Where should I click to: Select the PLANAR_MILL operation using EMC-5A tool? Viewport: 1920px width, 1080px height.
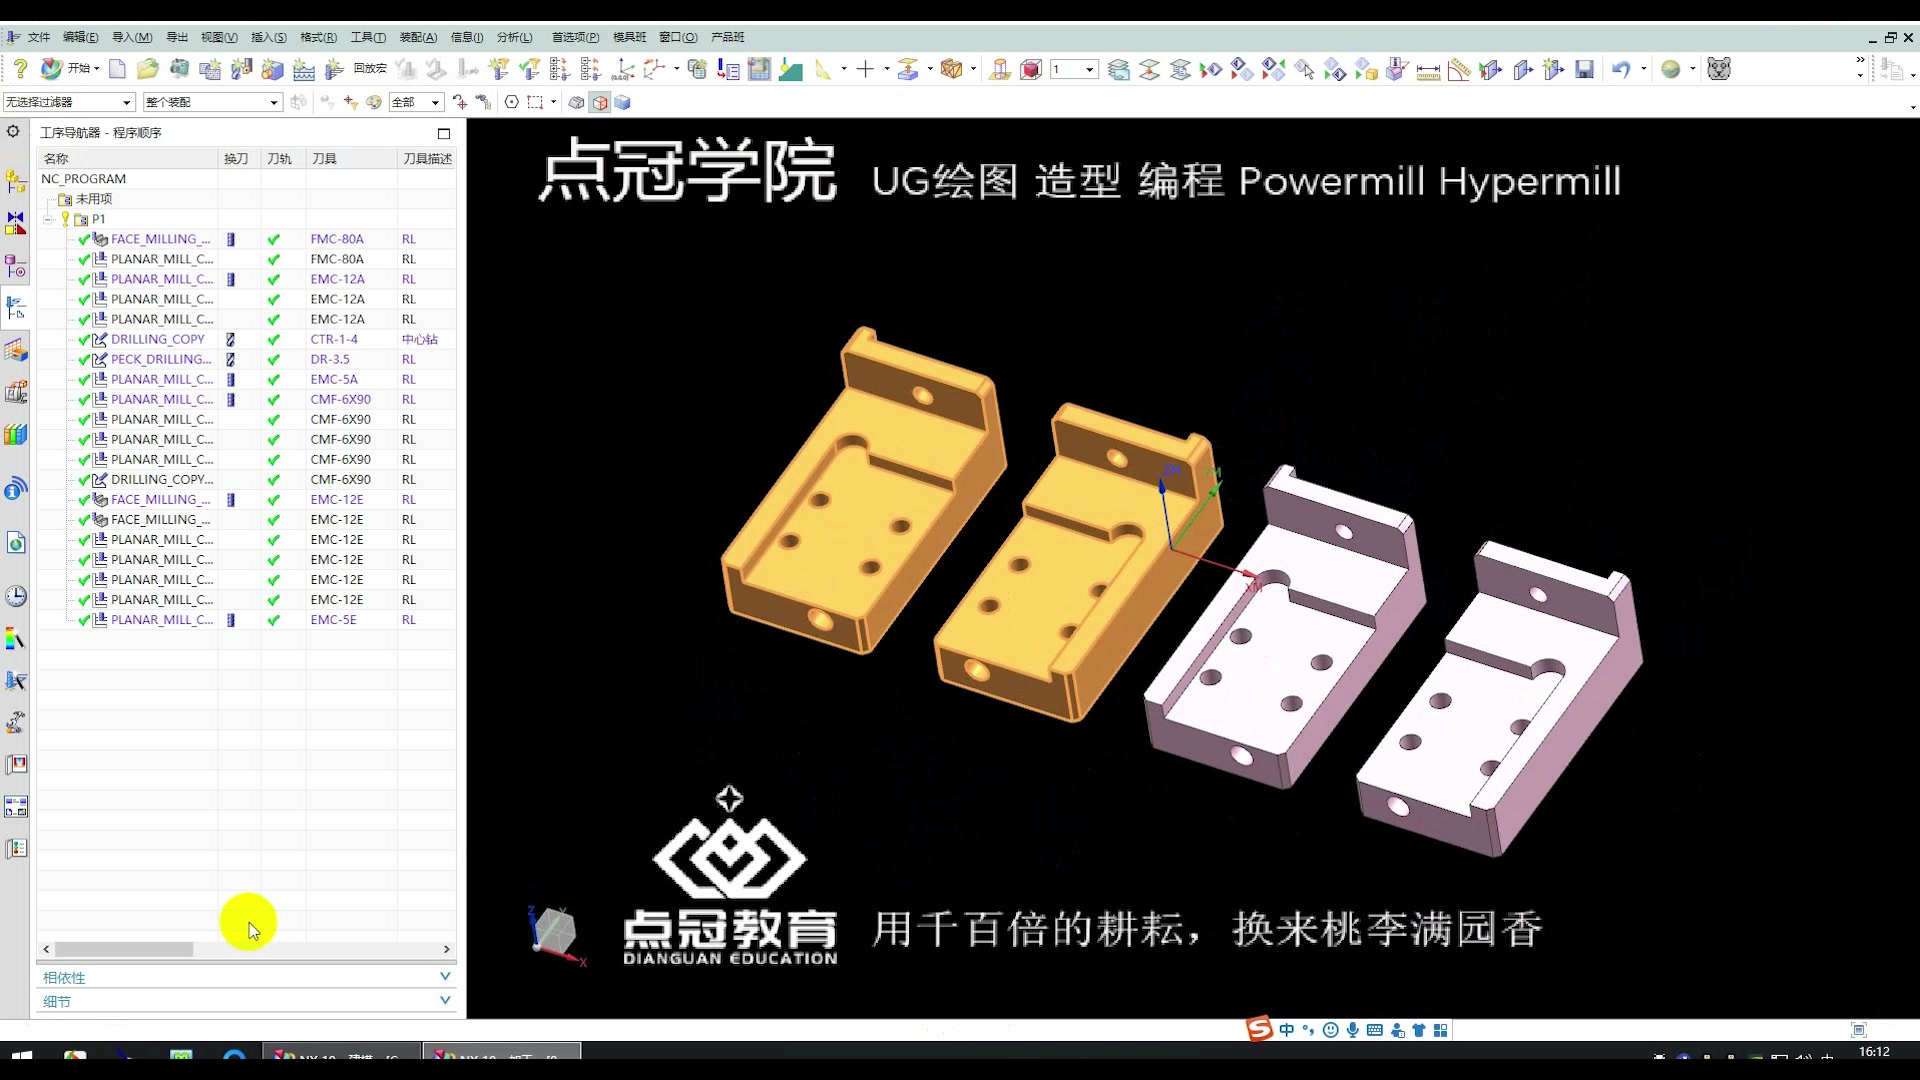pyautogui.click(x=162, y=379)
